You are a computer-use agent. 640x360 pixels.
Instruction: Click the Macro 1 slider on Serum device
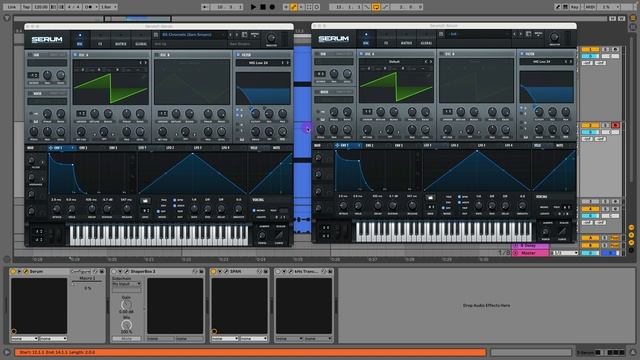pyautogui.click(x=87, y=282)
